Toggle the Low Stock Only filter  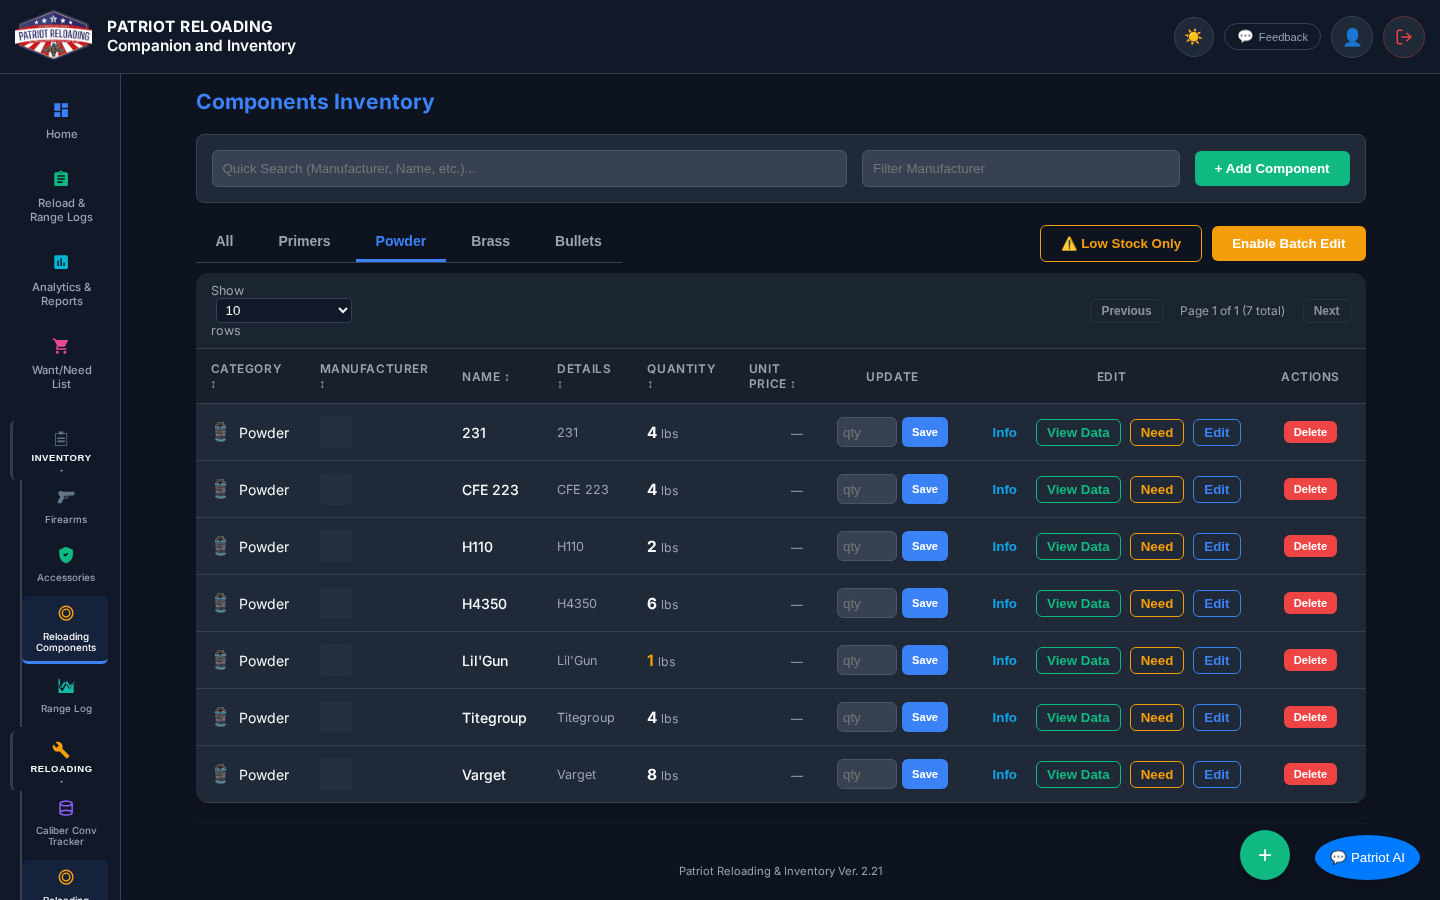coord(1121,243)
